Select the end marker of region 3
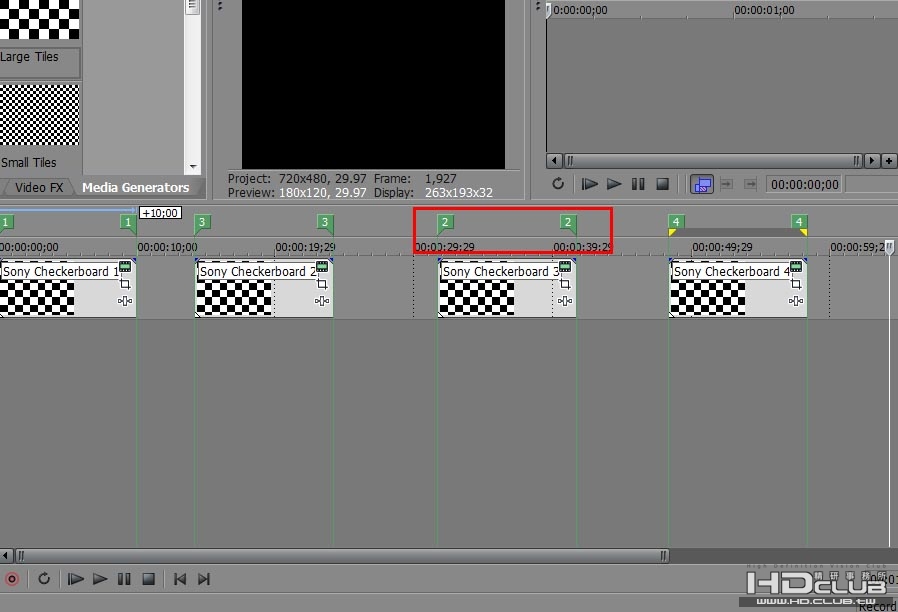The image size is (898, 612). (x=325, y=222)
